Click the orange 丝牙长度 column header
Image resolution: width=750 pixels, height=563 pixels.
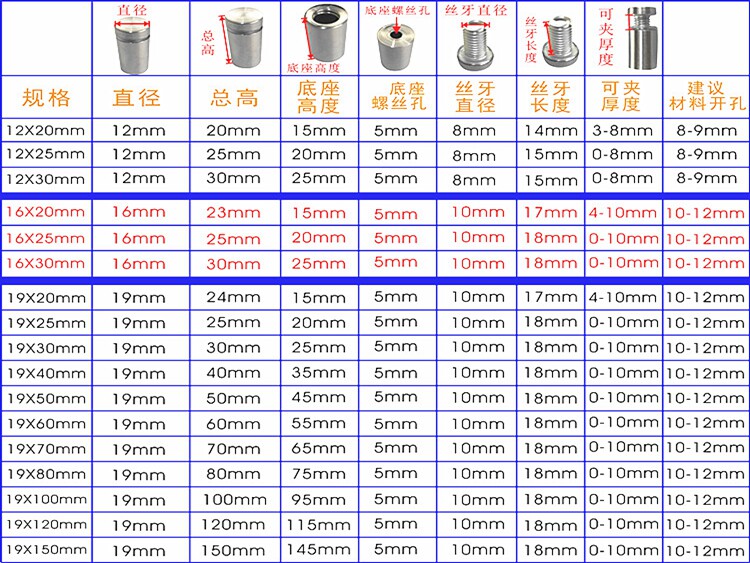click(x=551, y=97)
